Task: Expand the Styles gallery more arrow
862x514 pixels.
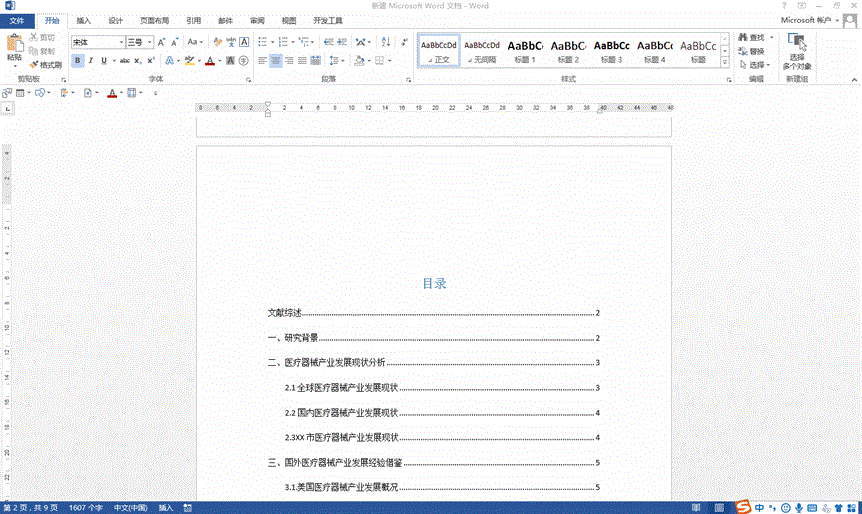Action: (x=725, y=60)
